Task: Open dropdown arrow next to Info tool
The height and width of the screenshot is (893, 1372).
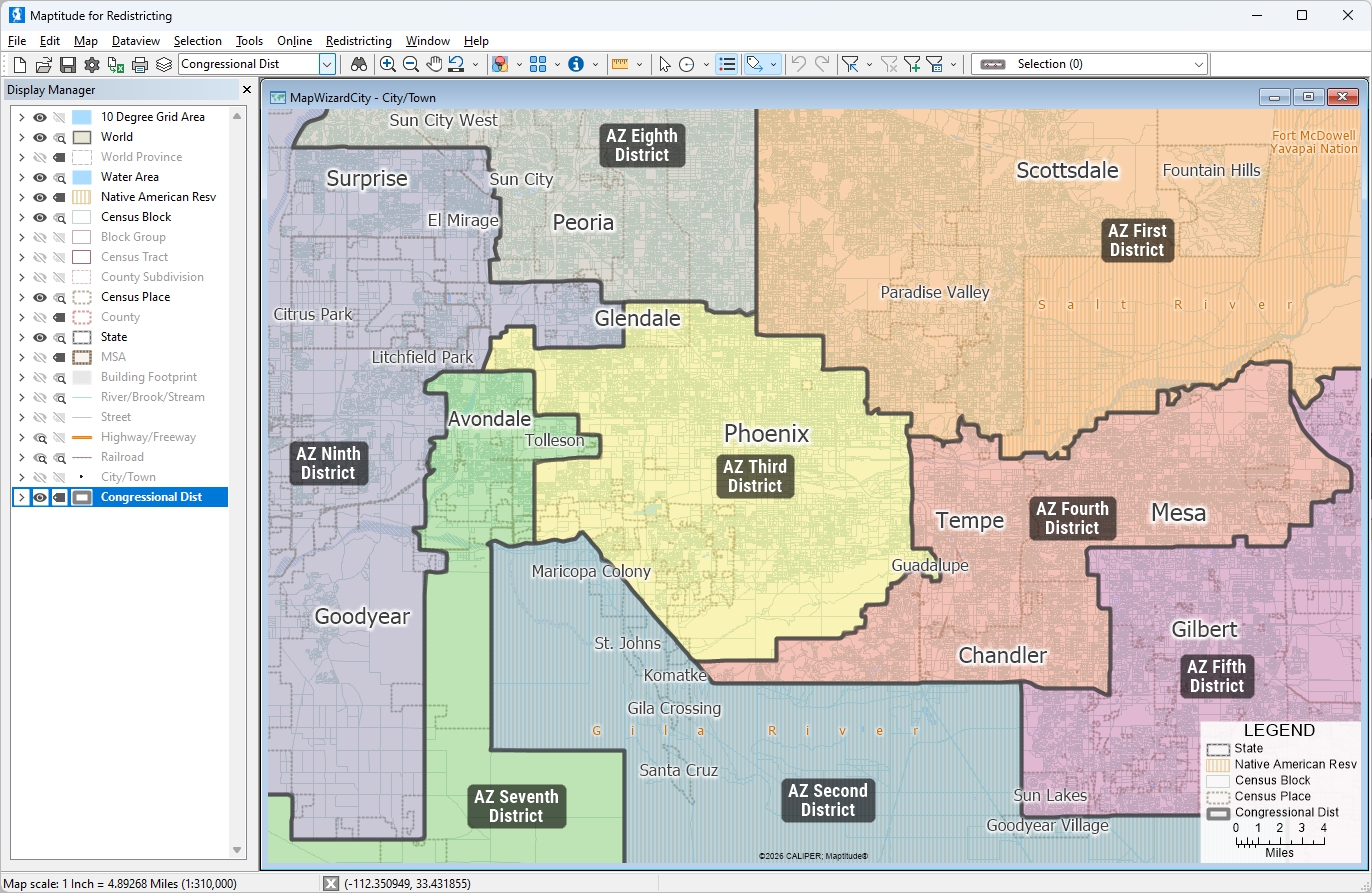Action: pos(595,65)
